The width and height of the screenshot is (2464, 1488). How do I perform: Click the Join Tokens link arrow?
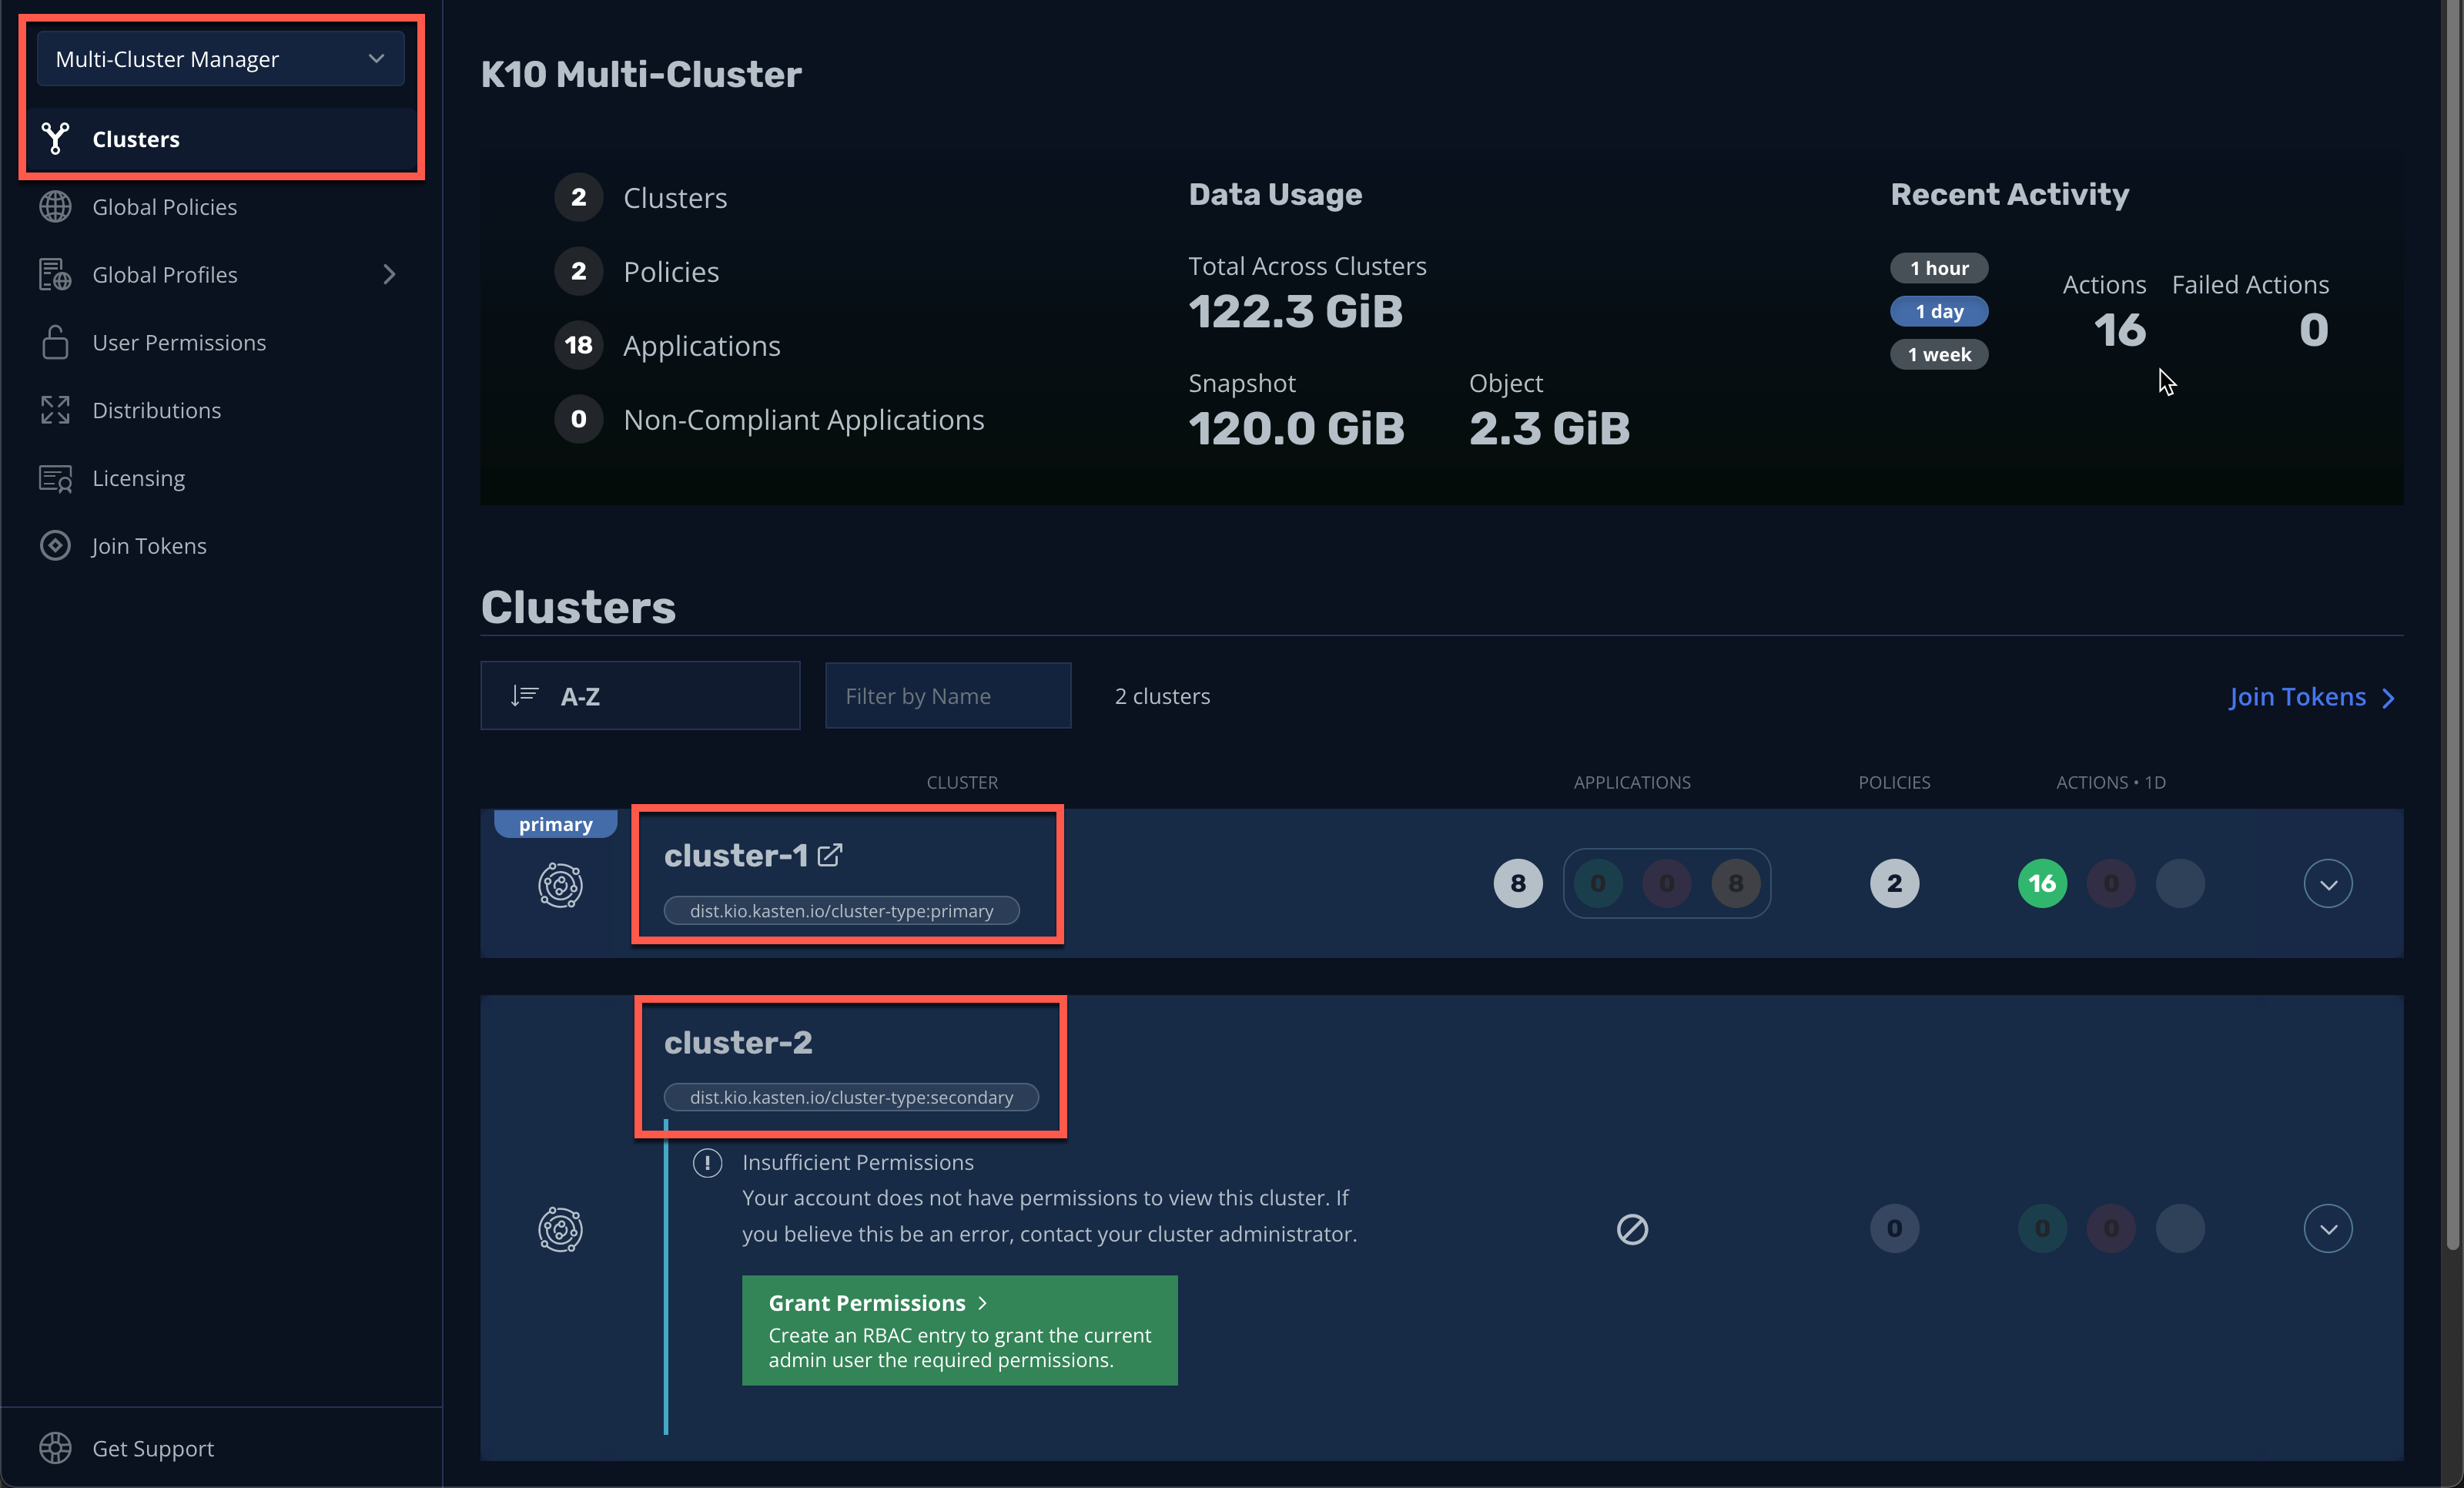coord(2389,698)
